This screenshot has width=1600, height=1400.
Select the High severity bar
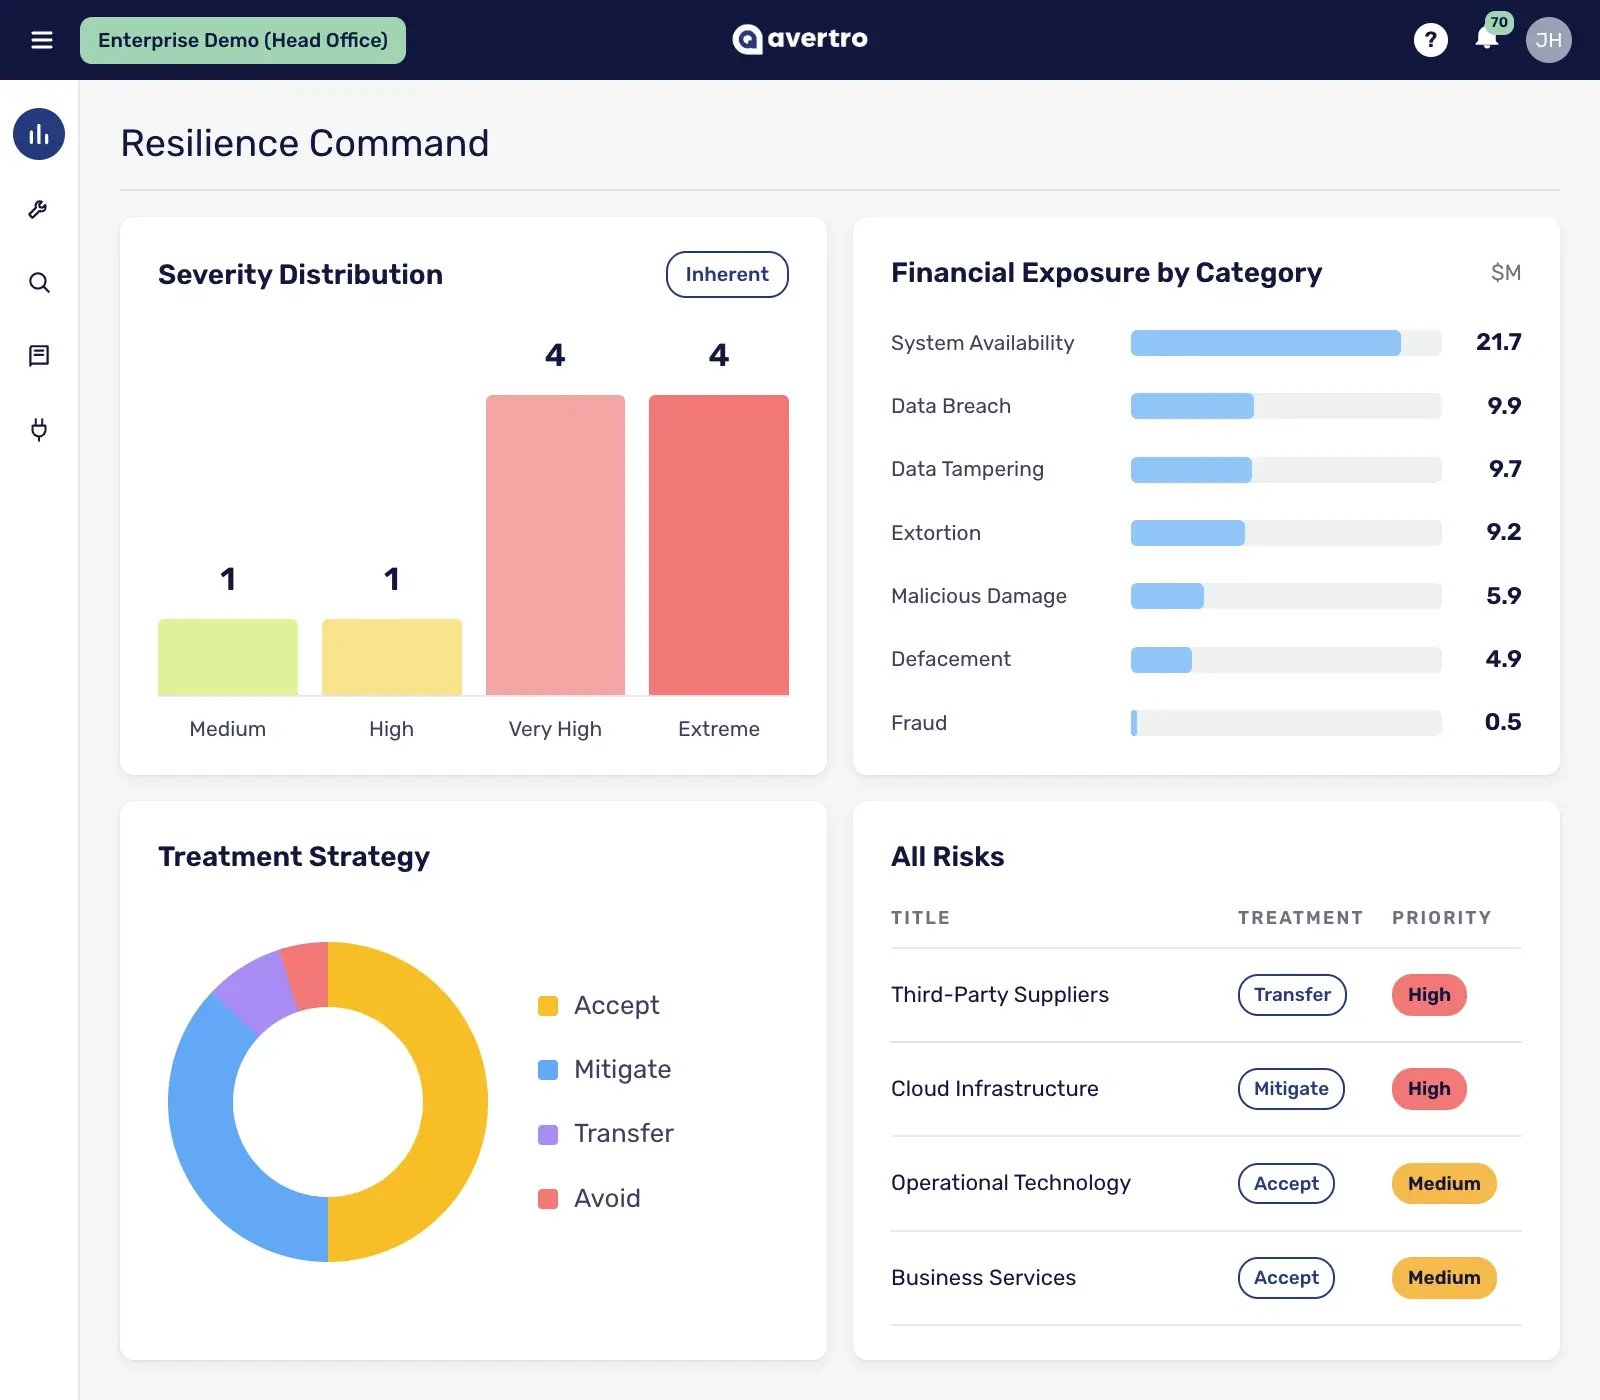392,657
